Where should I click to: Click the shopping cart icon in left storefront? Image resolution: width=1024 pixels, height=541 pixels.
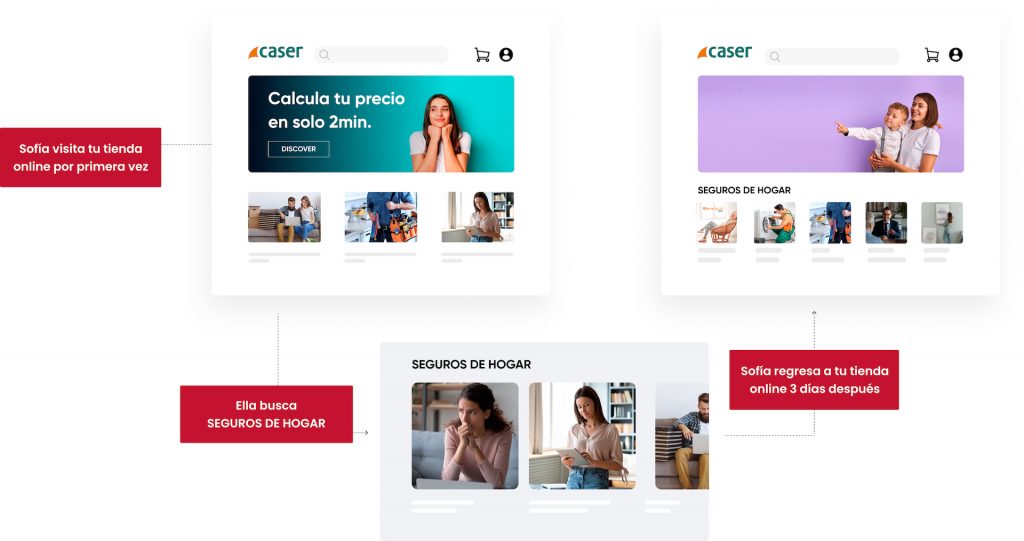[x=482, y=55]
